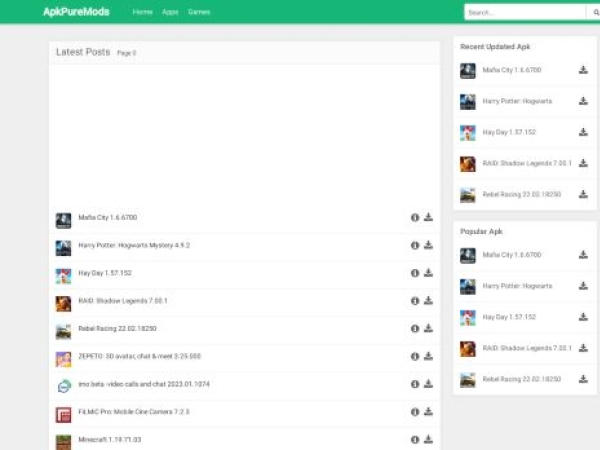
Task: Show info for FiLMiC Pro Mobile Cine Camera
Action: pos(415,412)
